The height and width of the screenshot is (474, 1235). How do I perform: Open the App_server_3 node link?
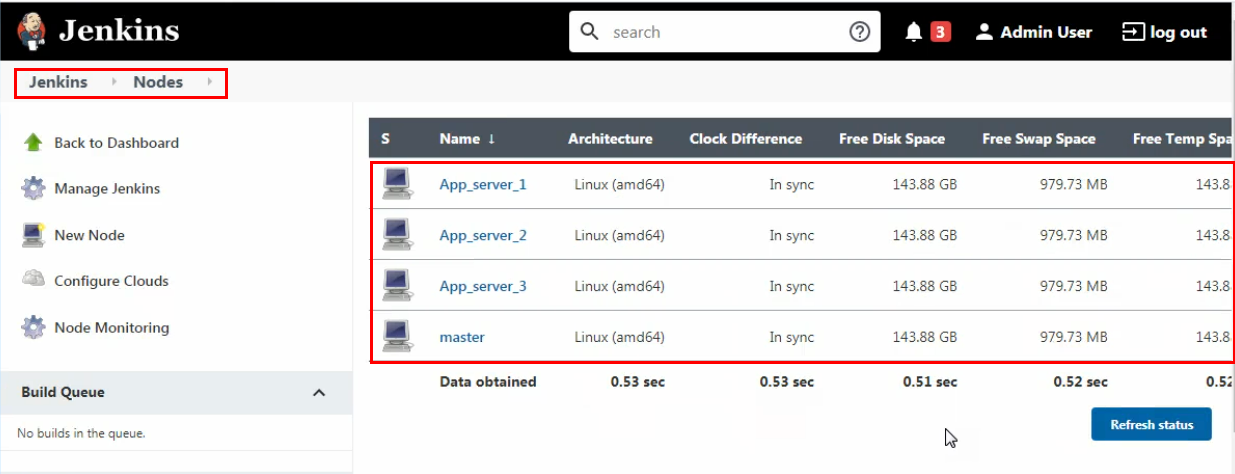[x=483, y=287]
